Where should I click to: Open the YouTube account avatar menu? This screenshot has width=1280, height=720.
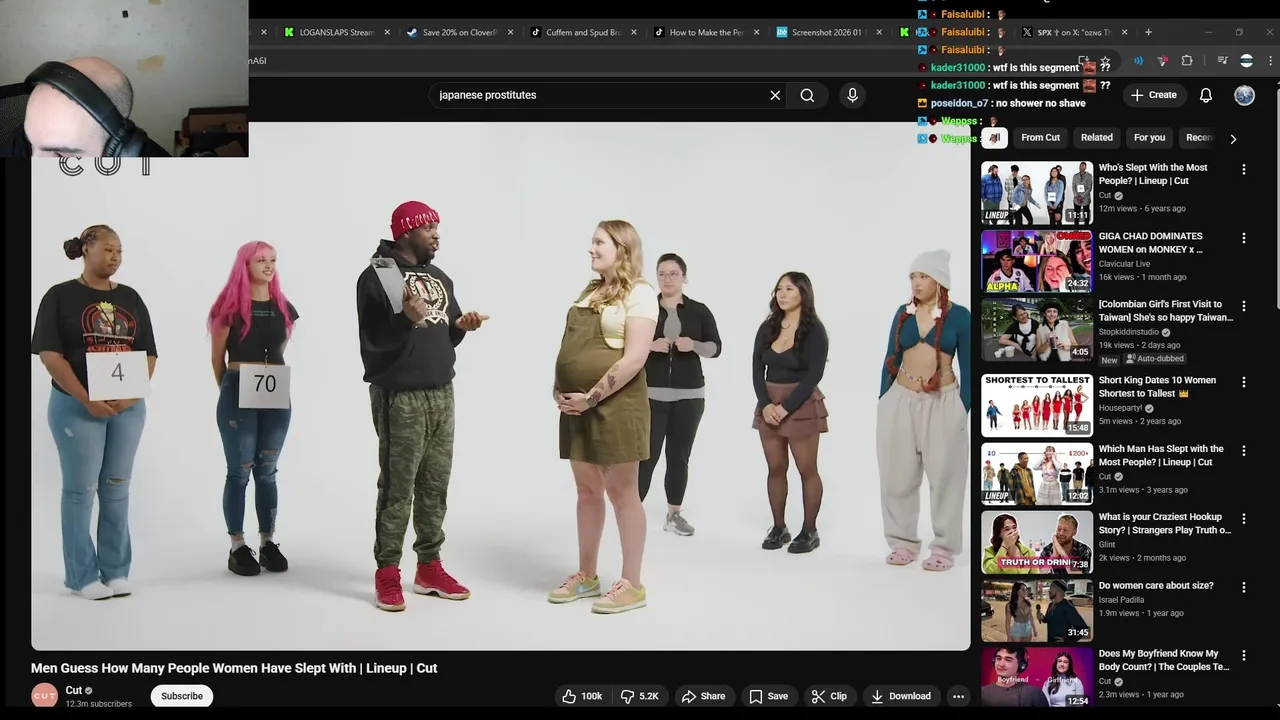[1244, 95]
